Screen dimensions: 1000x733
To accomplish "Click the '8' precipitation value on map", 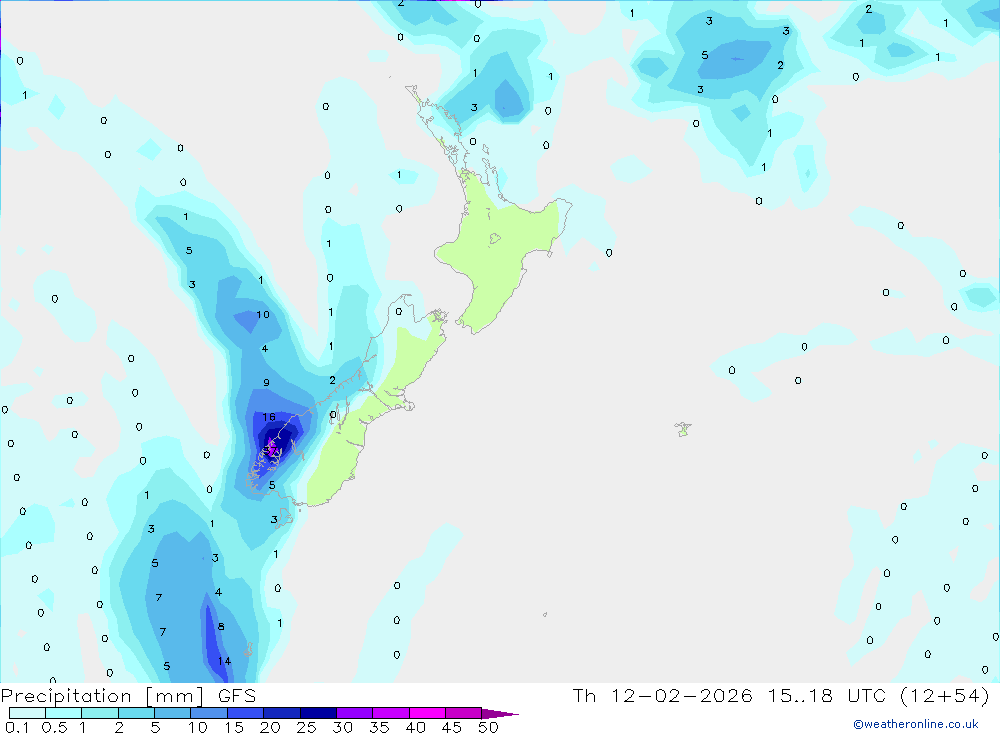I will [x=221, y=626].
